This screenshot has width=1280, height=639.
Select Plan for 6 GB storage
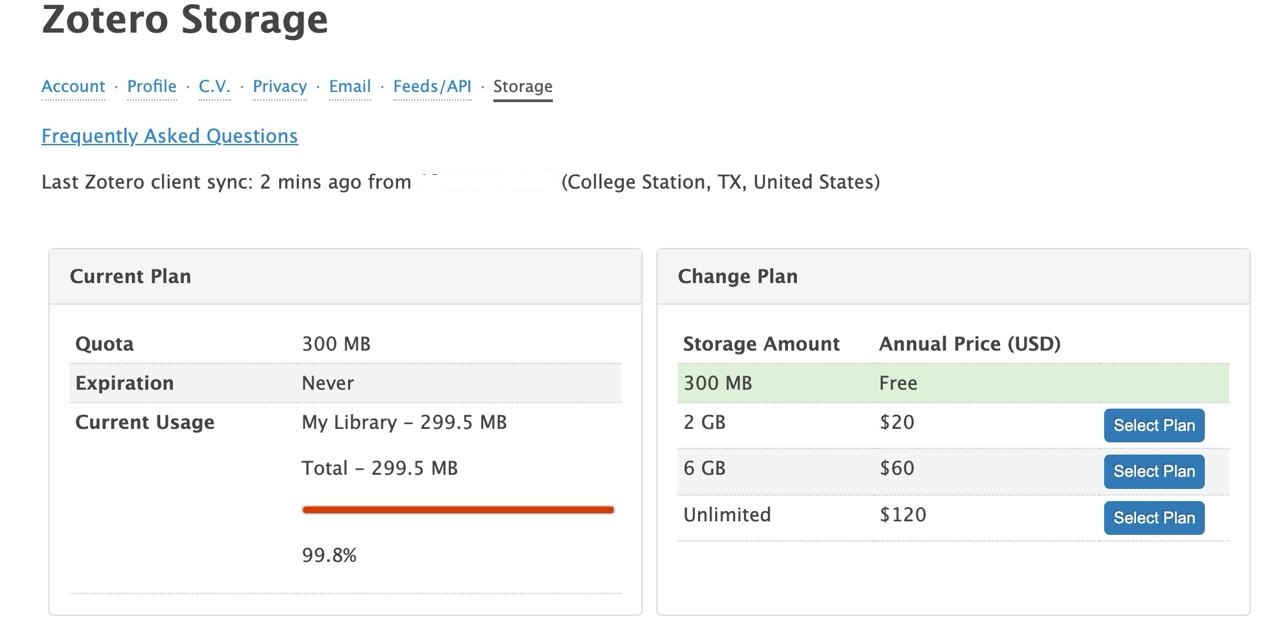pyautogui.click(x=1154, y=471)
